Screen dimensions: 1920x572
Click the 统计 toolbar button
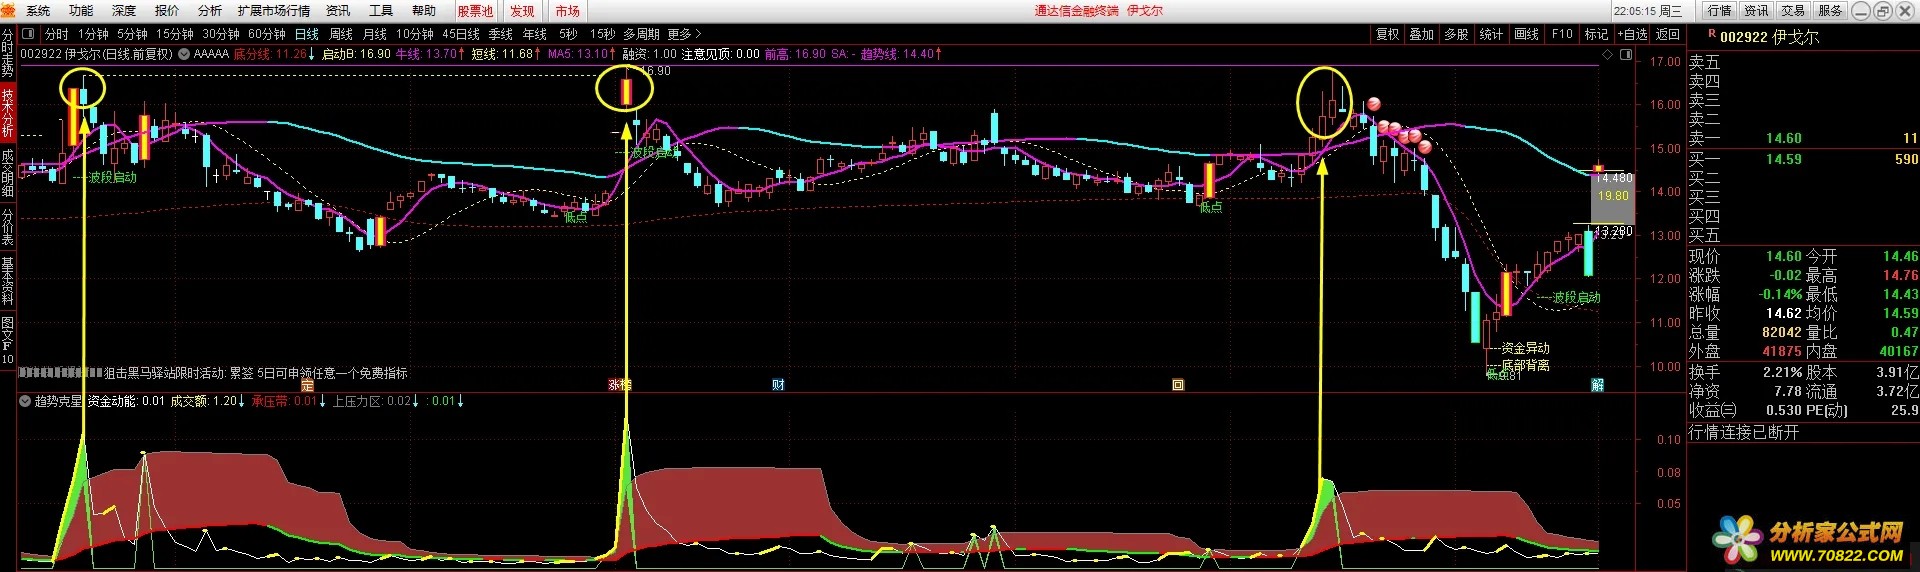click(x=1491, y=34)
